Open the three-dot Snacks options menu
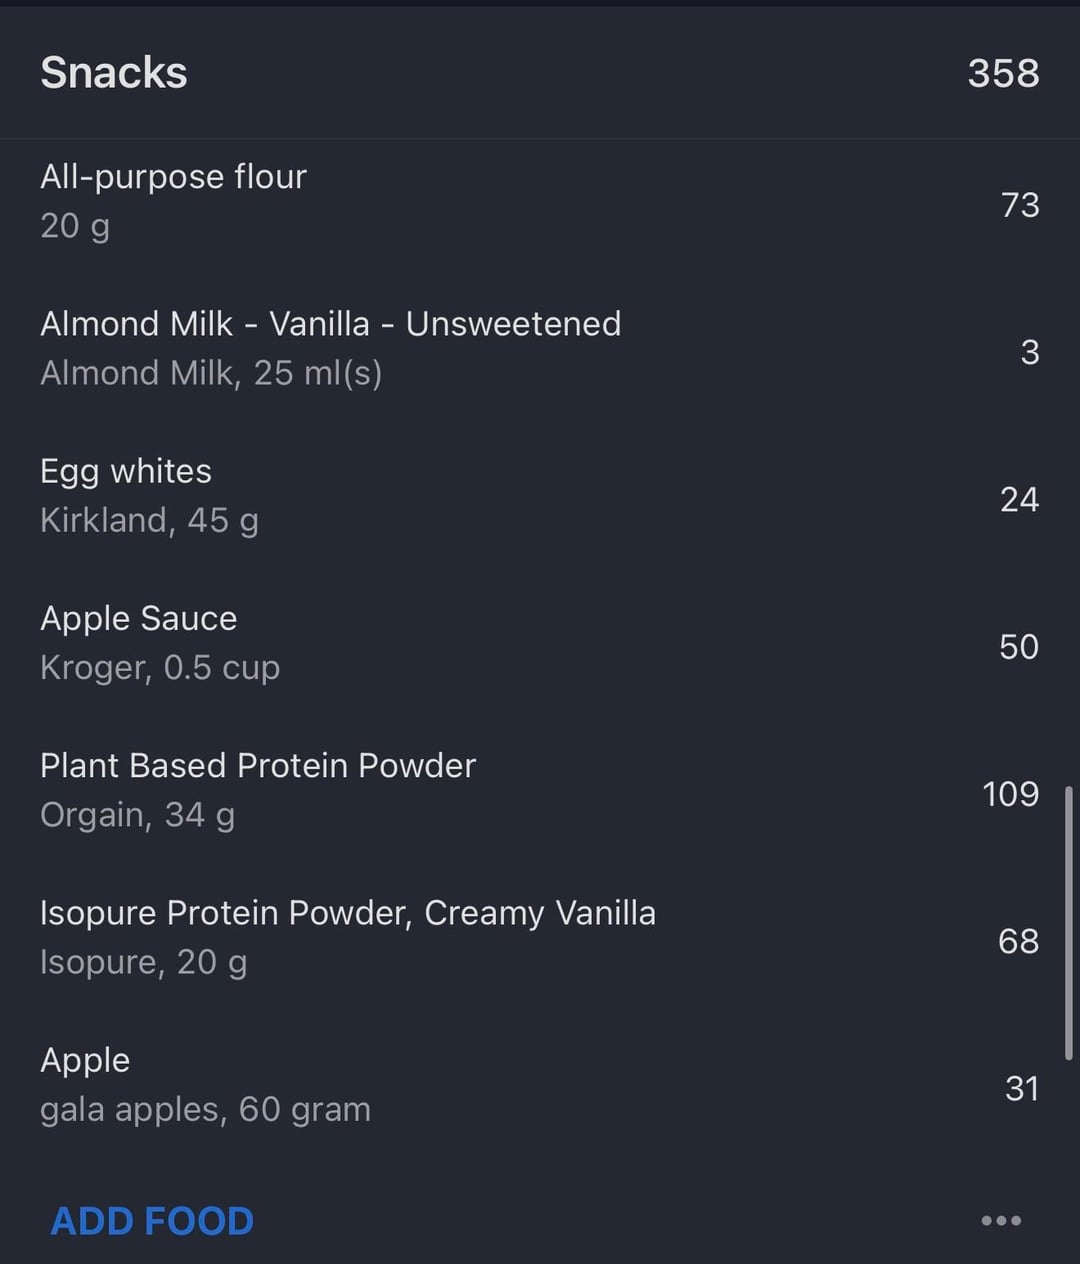This screenshot has height=1264, width=1080. [x=1001, y=1220]
